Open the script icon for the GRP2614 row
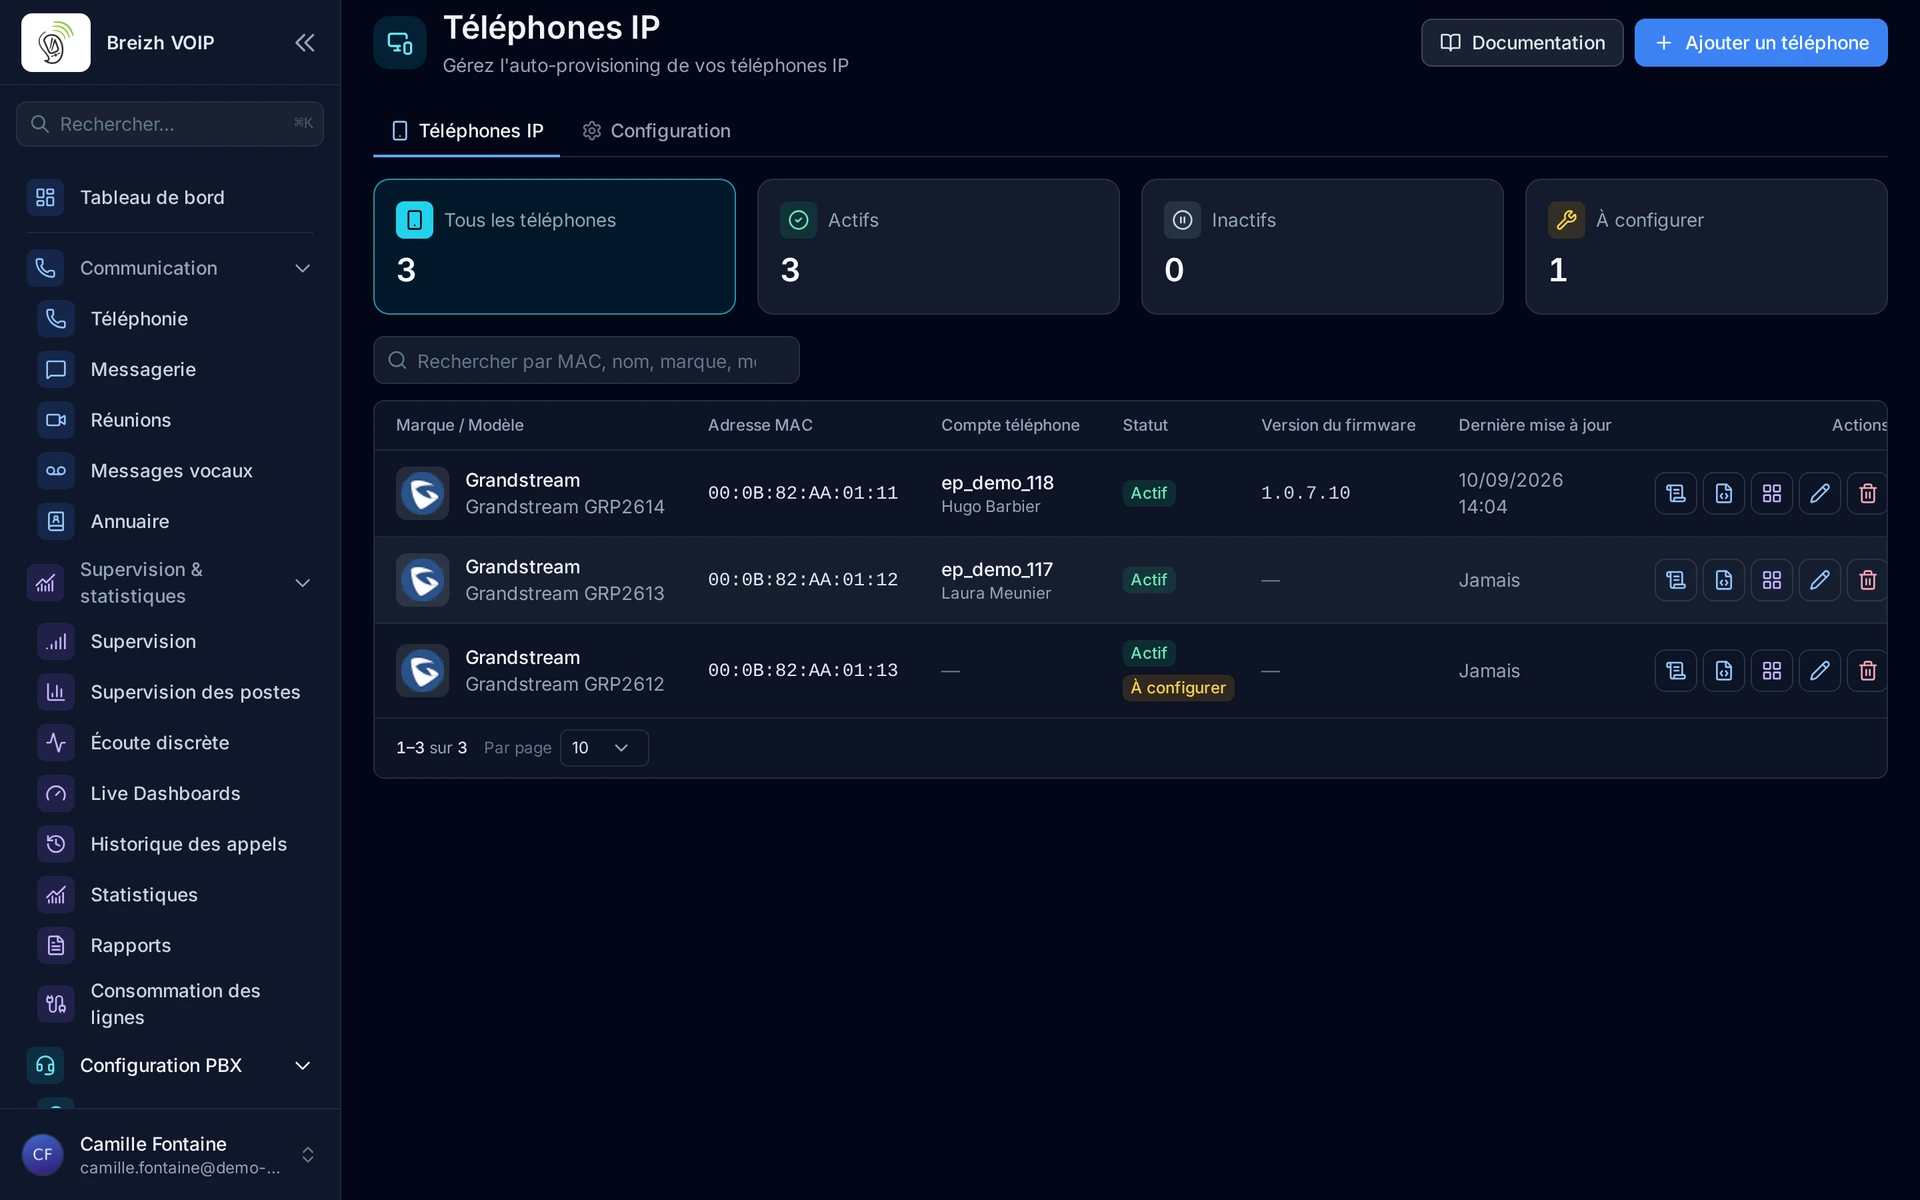Screen dimensions: 1920x1200 [x=1676, y=493]
